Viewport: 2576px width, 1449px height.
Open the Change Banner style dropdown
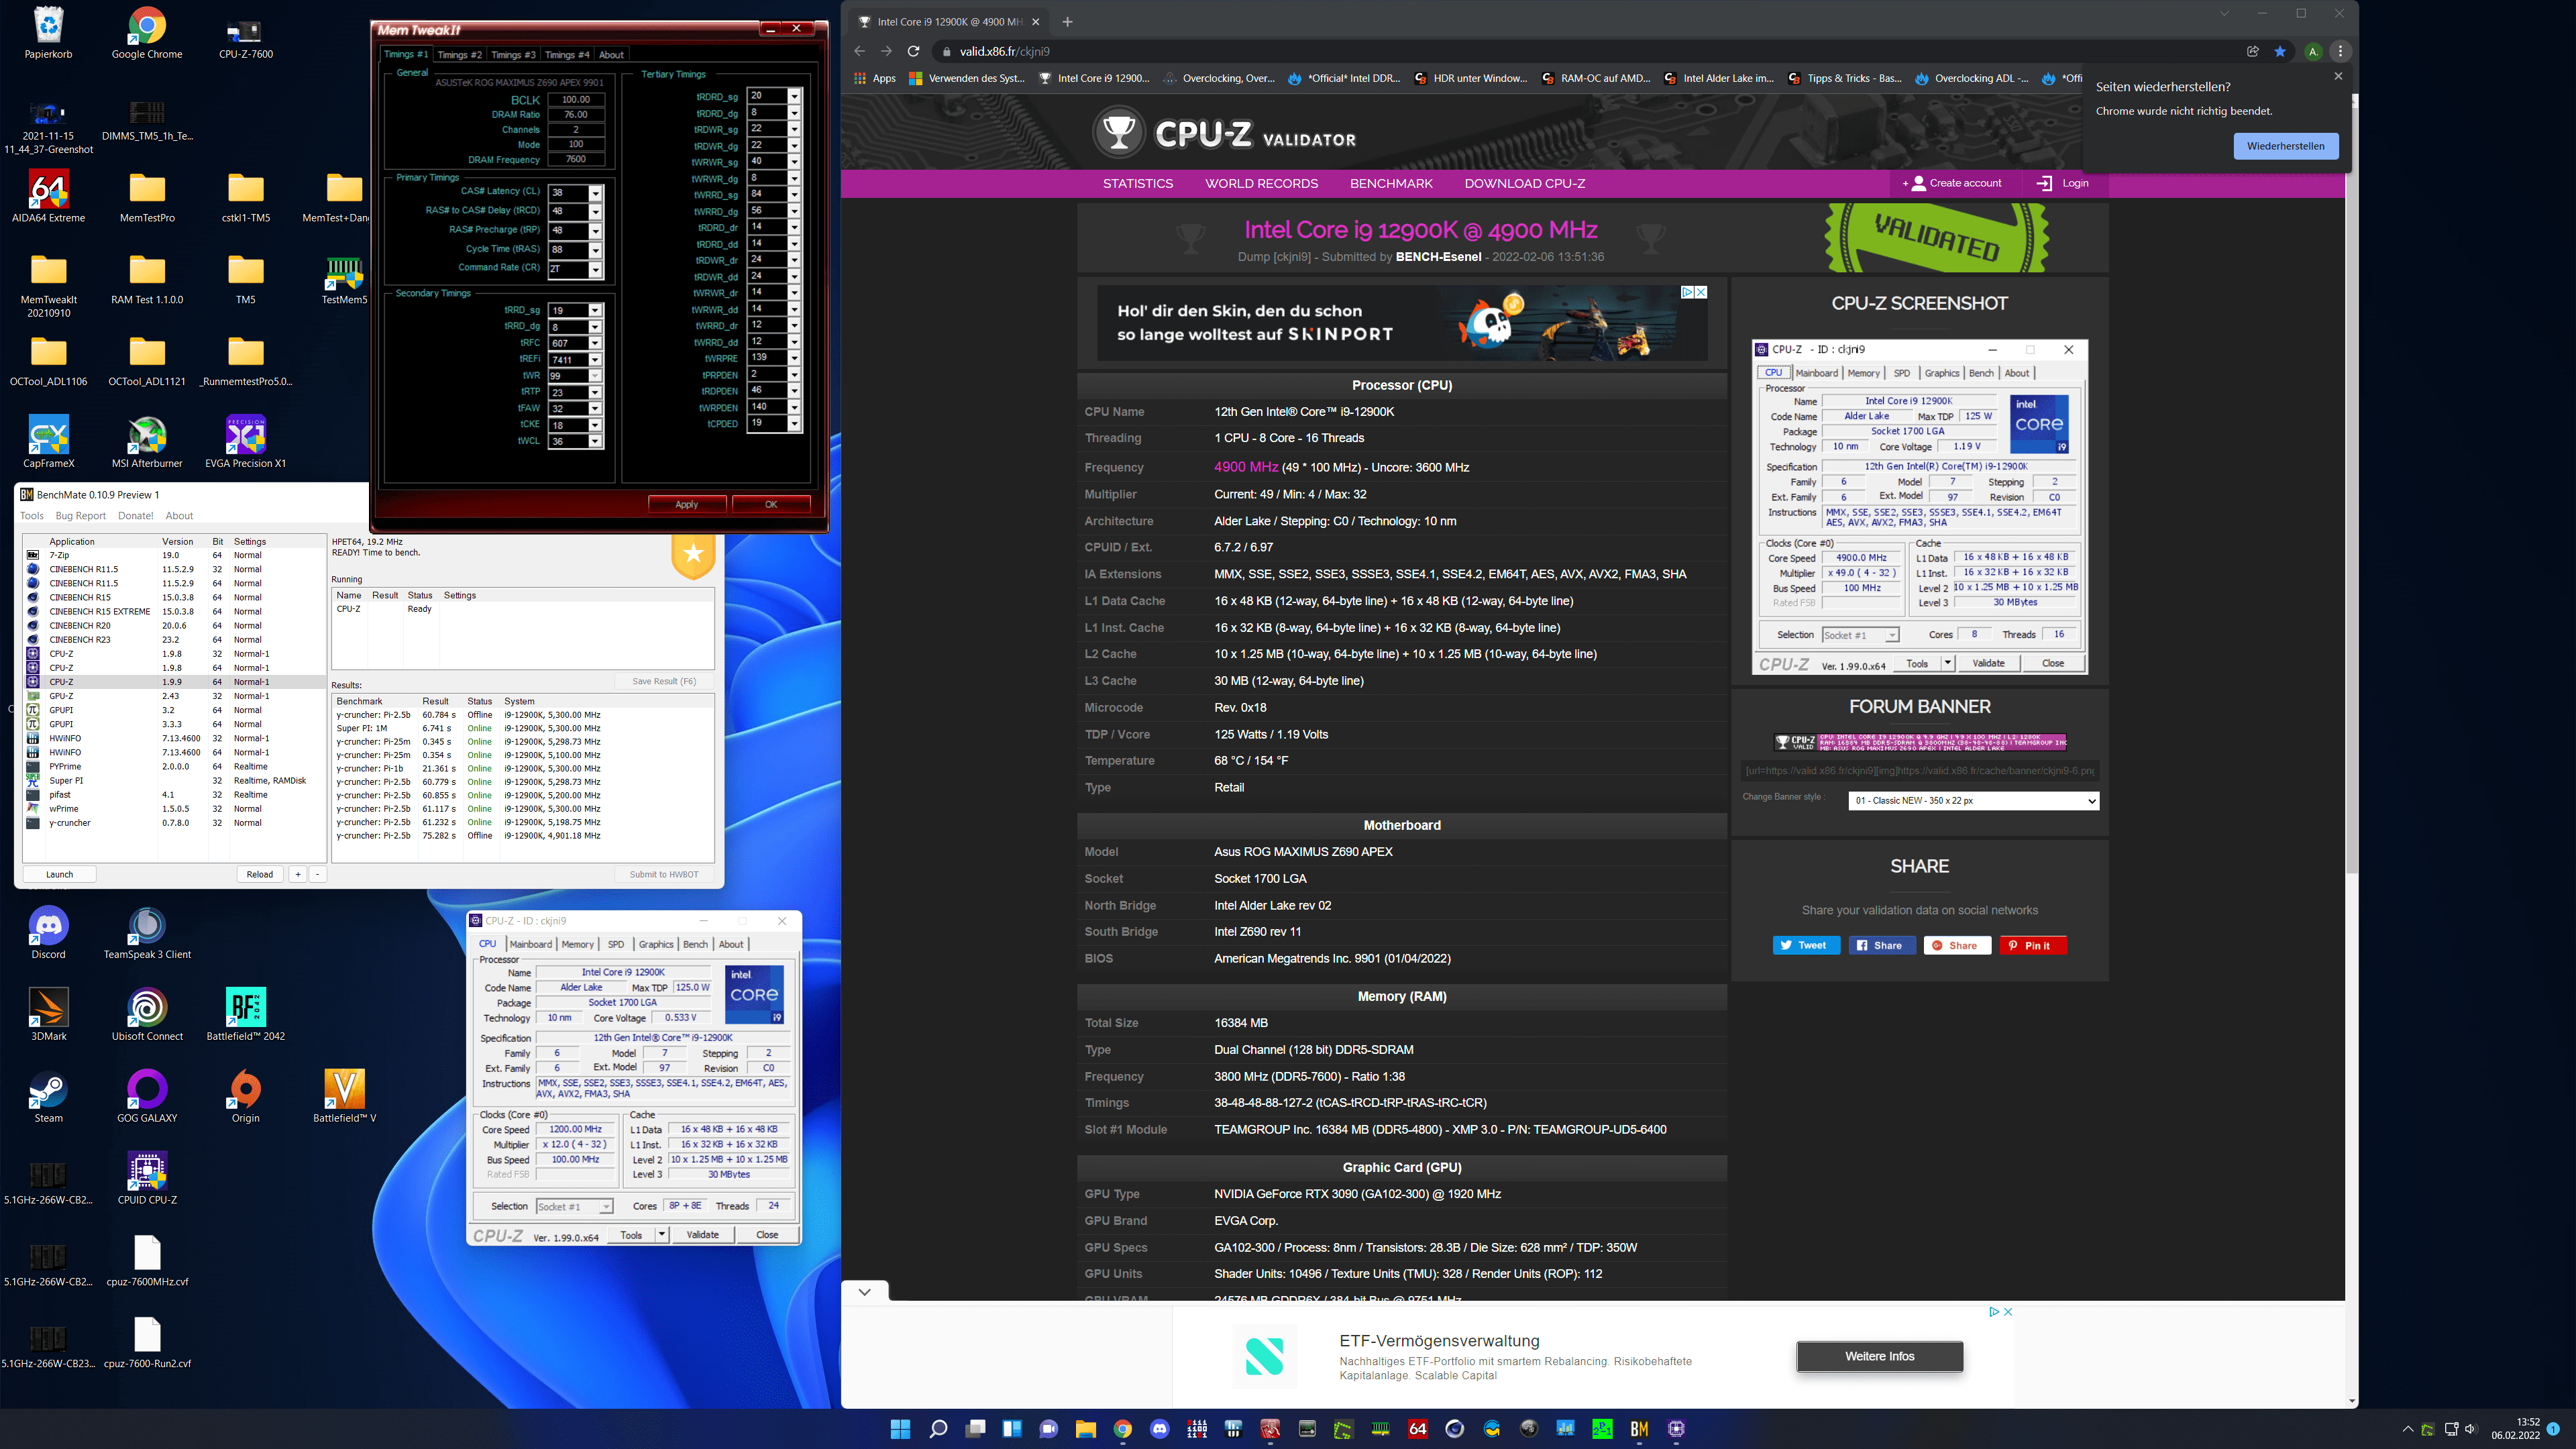click(1973, 801)
